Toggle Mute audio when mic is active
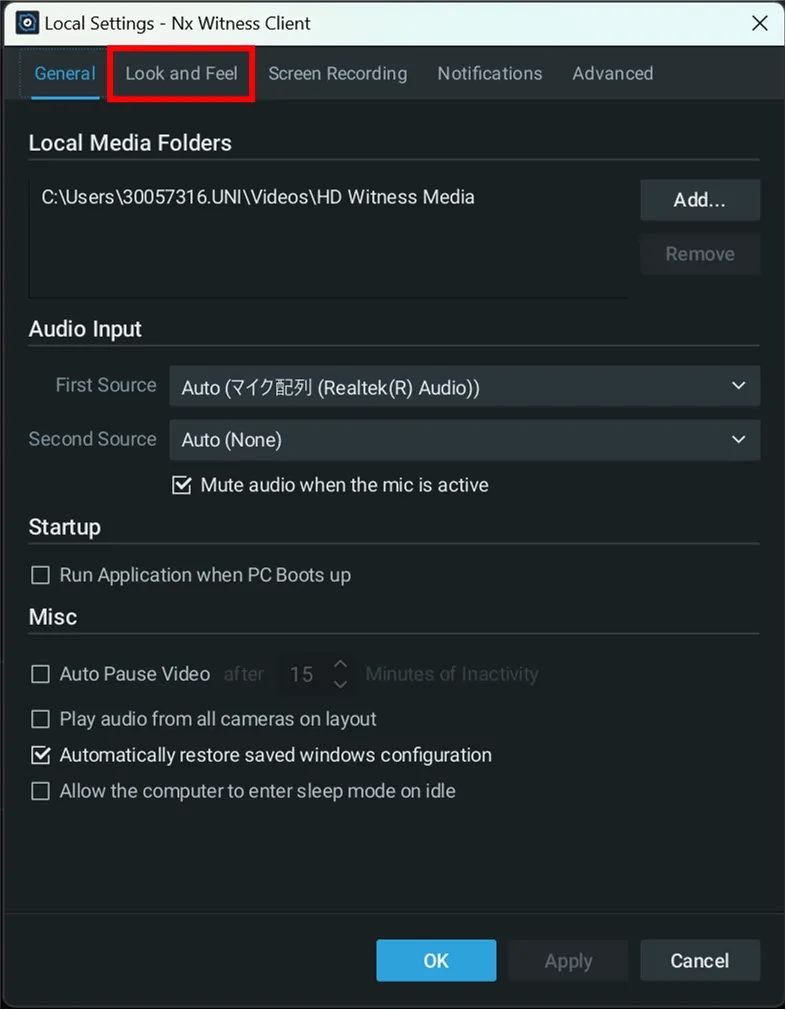Viewport: 786px width, 1010px height. click(182, 485)
